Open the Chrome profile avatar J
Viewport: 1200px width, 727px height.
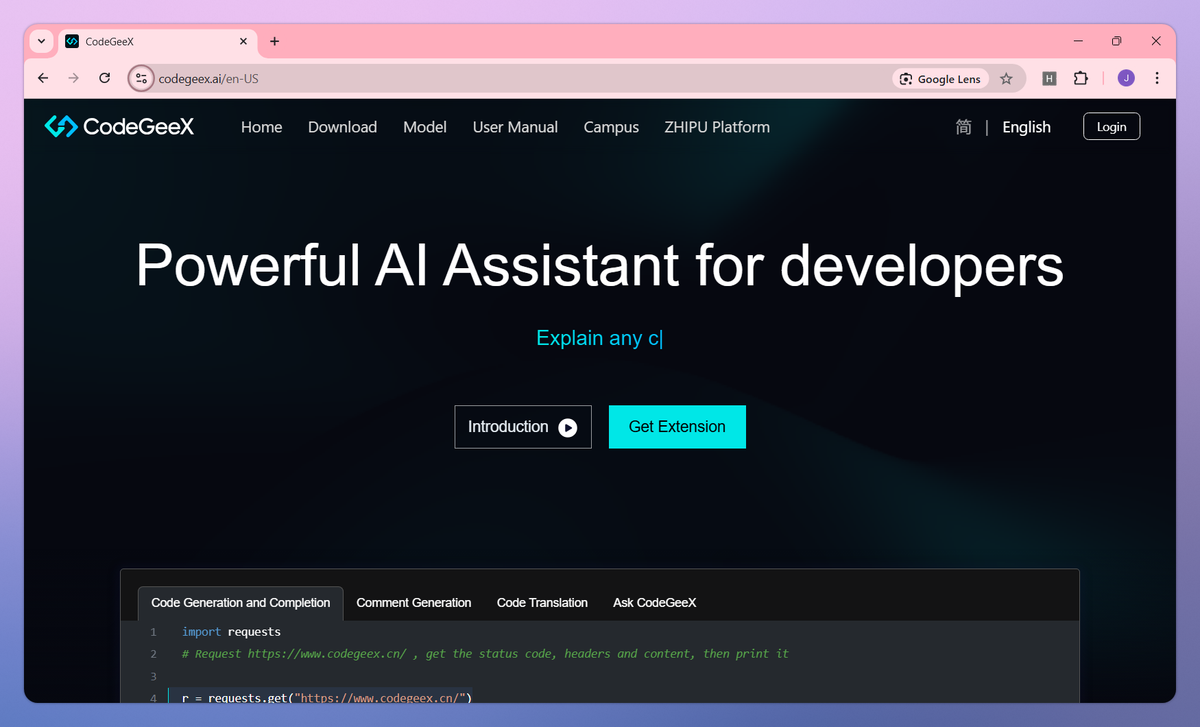pyautogui.click(x=1126, y=78)
